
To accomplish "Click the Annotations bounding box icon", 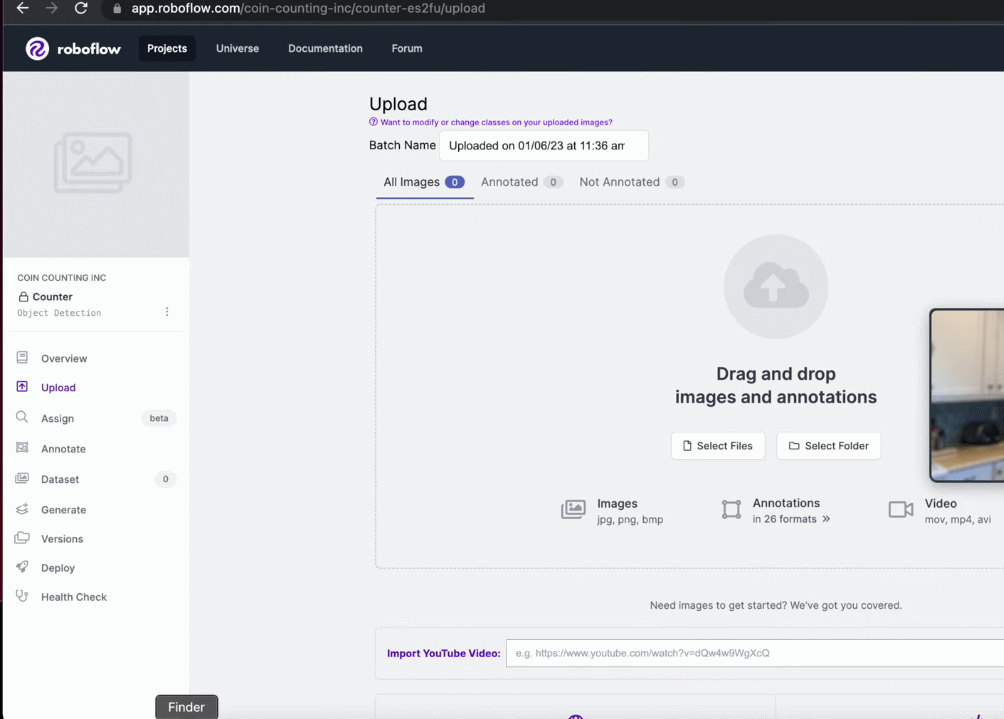I will tap(731, 510).
